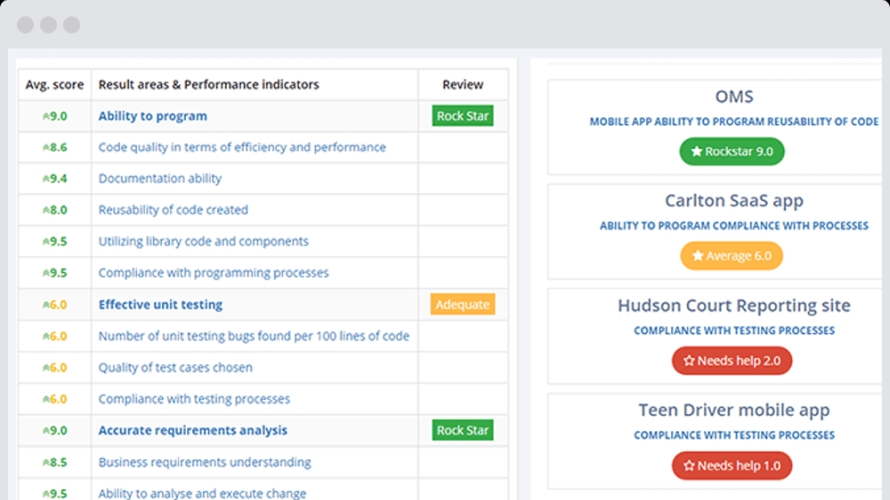Click the Rockstar 9.0 badge under OMS
The height and width of the screenshot is (500, 890).
[731, 152]
